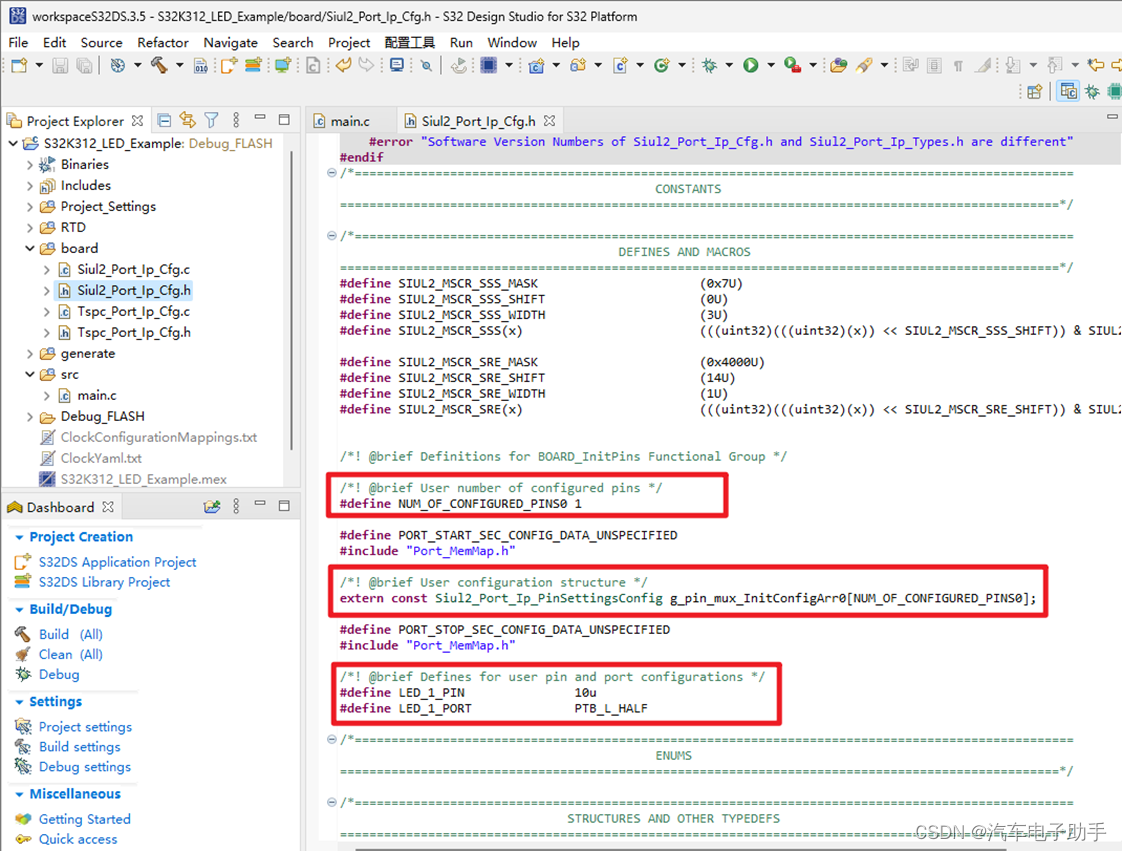The width and height of the screenshot is (1122, 851).
Task: Click the New wizard toolbar icon
Action: (19, 66)
